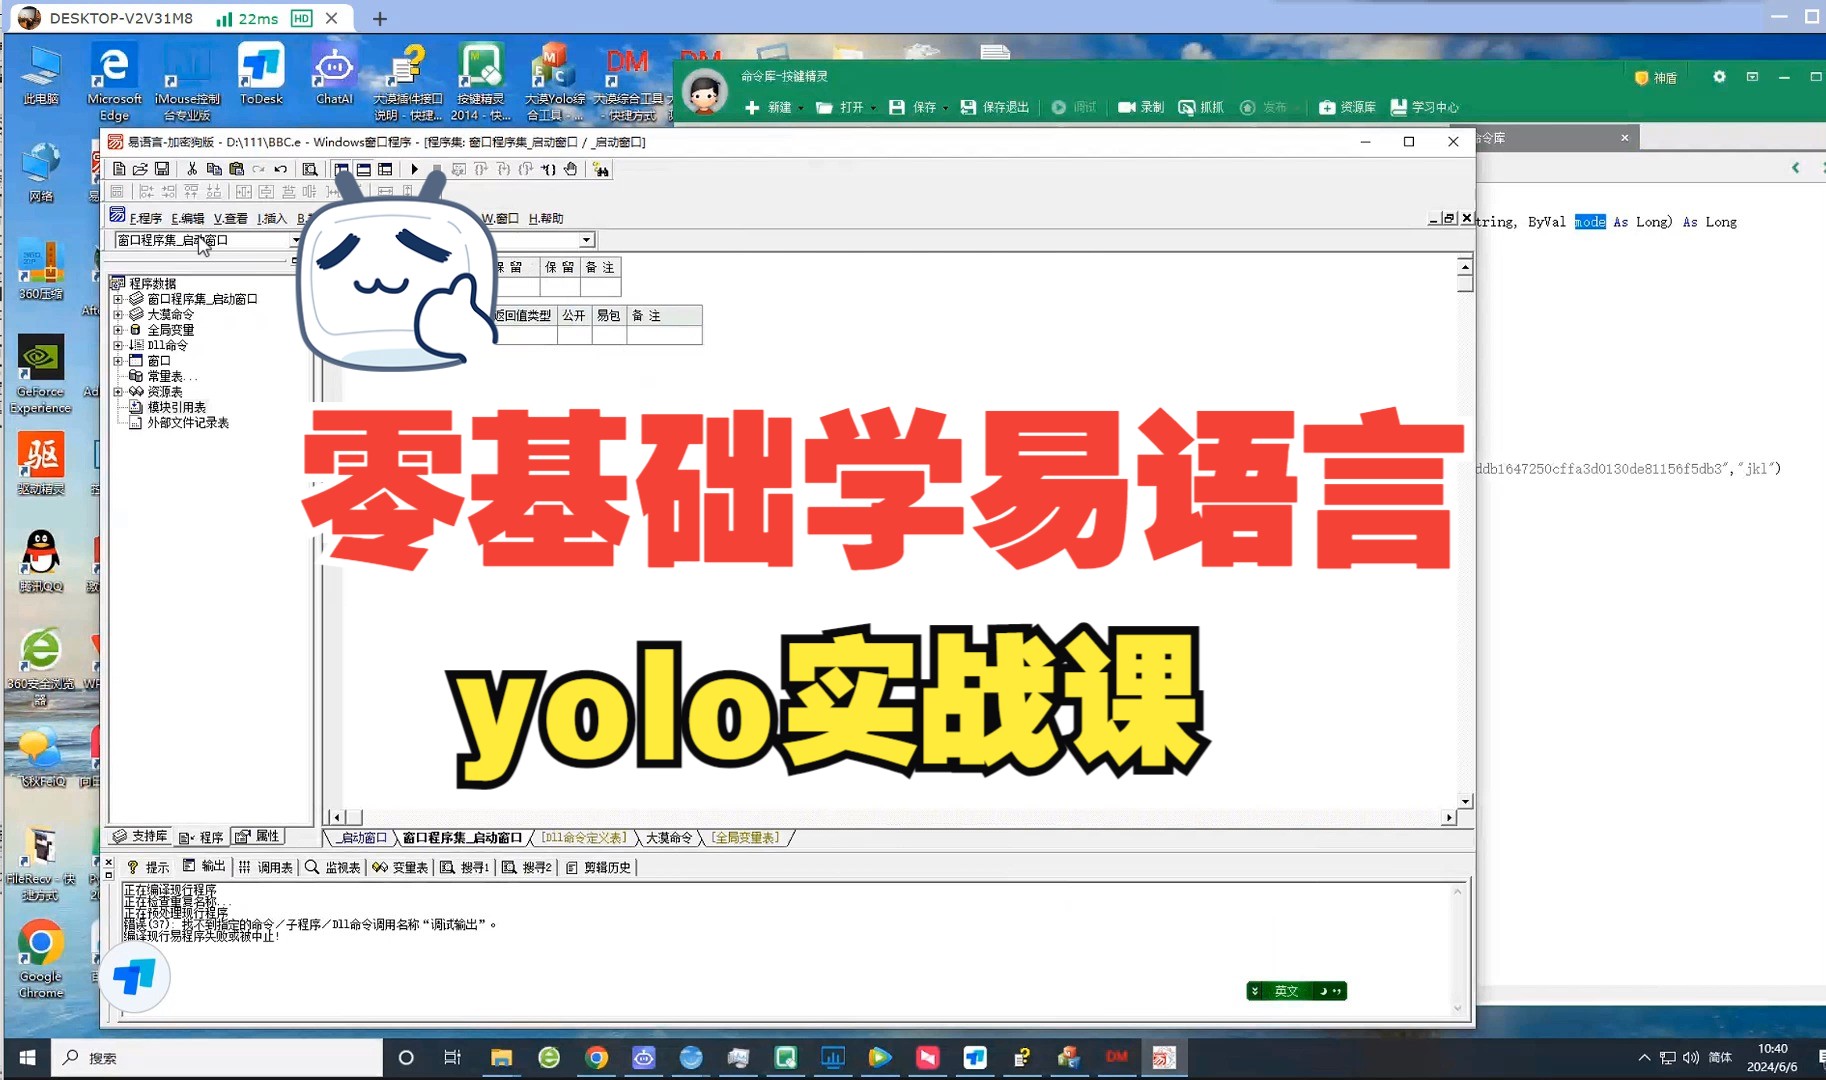Switch to the [Dll命令定义表] tab
The image size is (1826, 1080).
(x=585, y=837)
